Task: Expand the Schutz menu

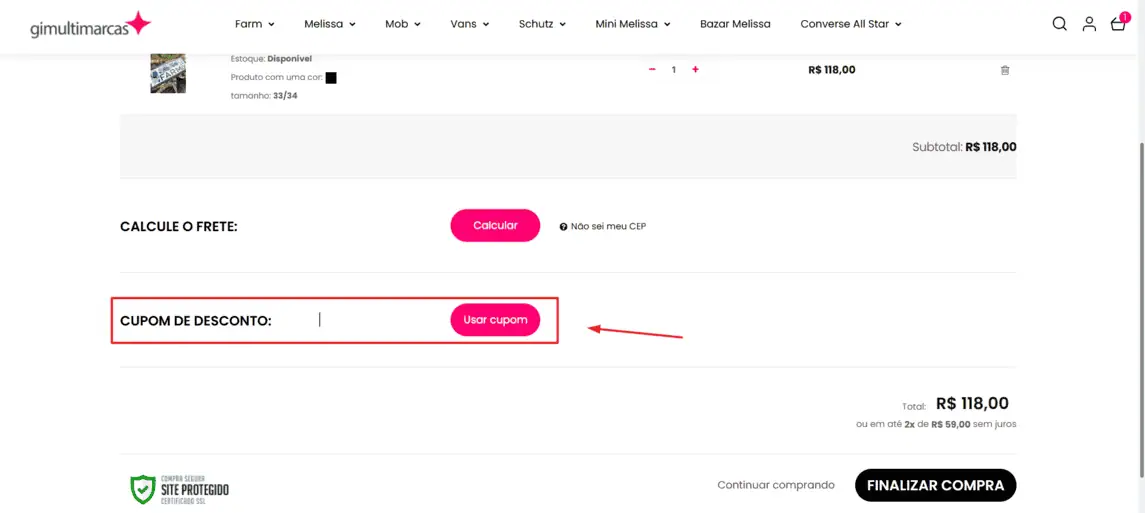Action: tap(543, 23)
